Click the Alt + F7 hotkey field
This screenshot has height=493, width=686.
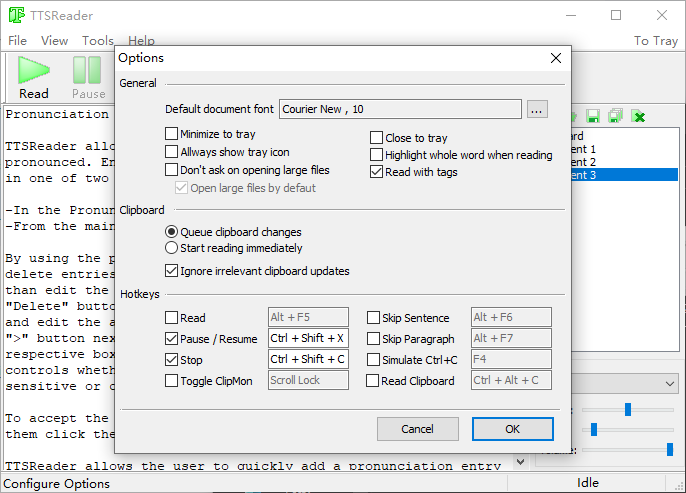511,338
